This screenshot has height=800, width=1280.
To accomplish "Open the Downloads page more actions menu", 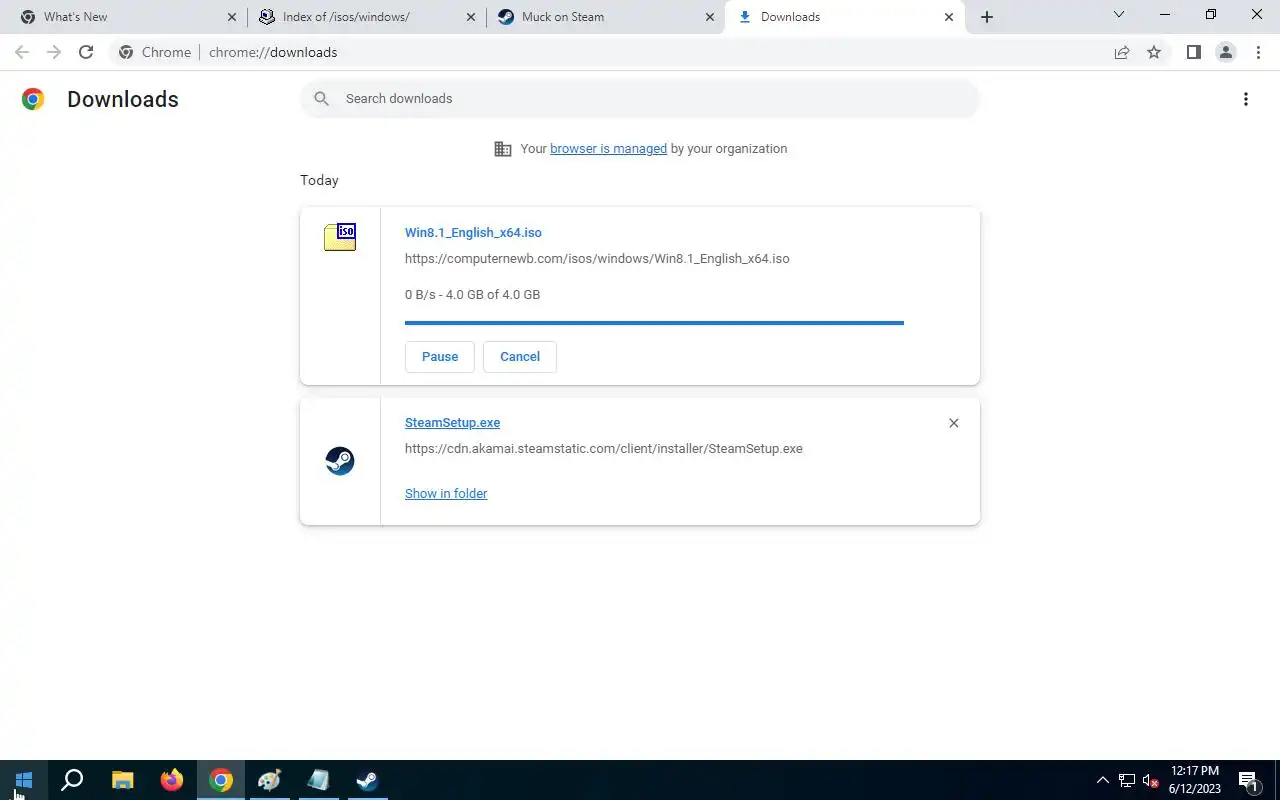I will (1245, 99).
